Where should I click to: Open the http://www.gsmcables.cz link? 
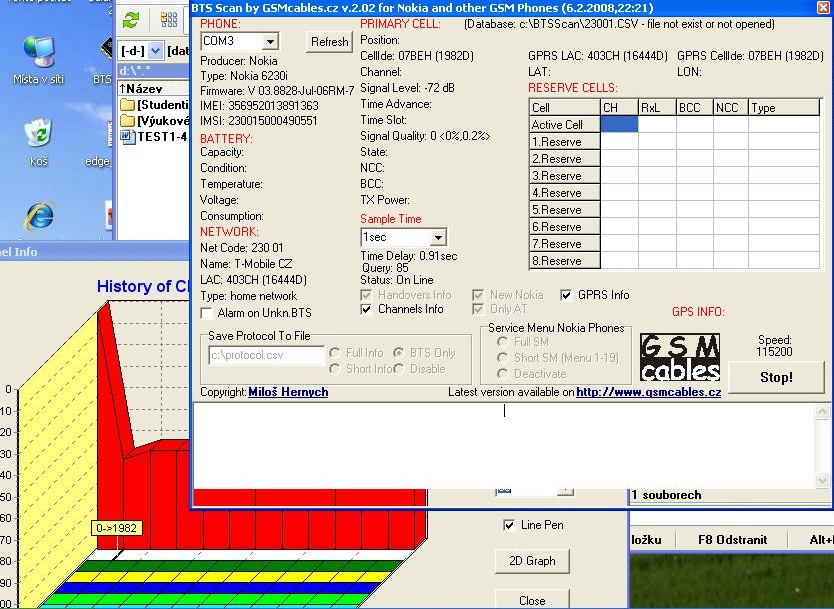(x=648, y=392)
